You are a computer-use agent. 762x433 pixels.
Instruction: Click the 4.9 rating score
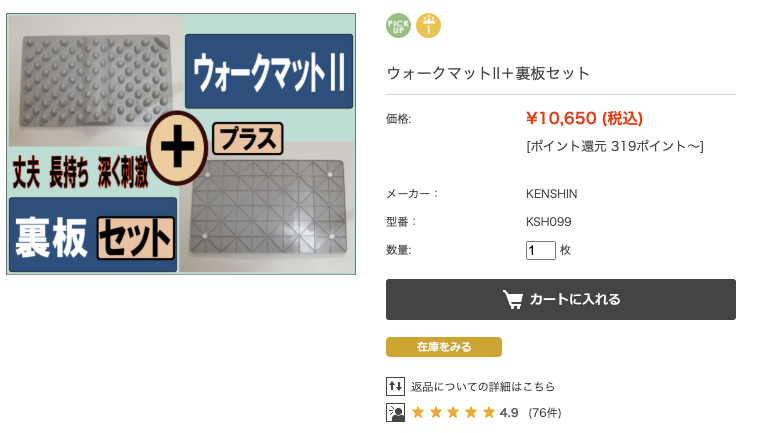[x=509, y=412]
